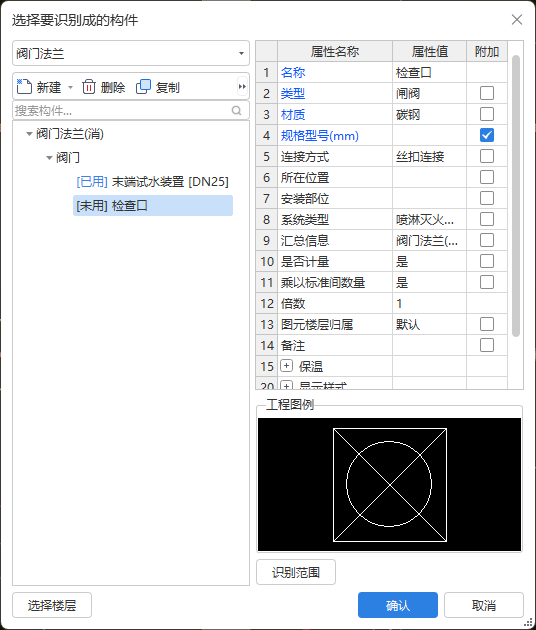Click the 是否计量 value 是

[x=429, y=261]
